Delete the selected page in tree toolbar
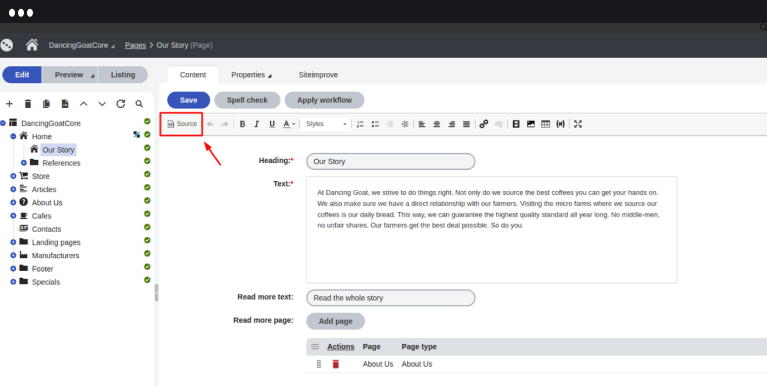 pos(28,104)
